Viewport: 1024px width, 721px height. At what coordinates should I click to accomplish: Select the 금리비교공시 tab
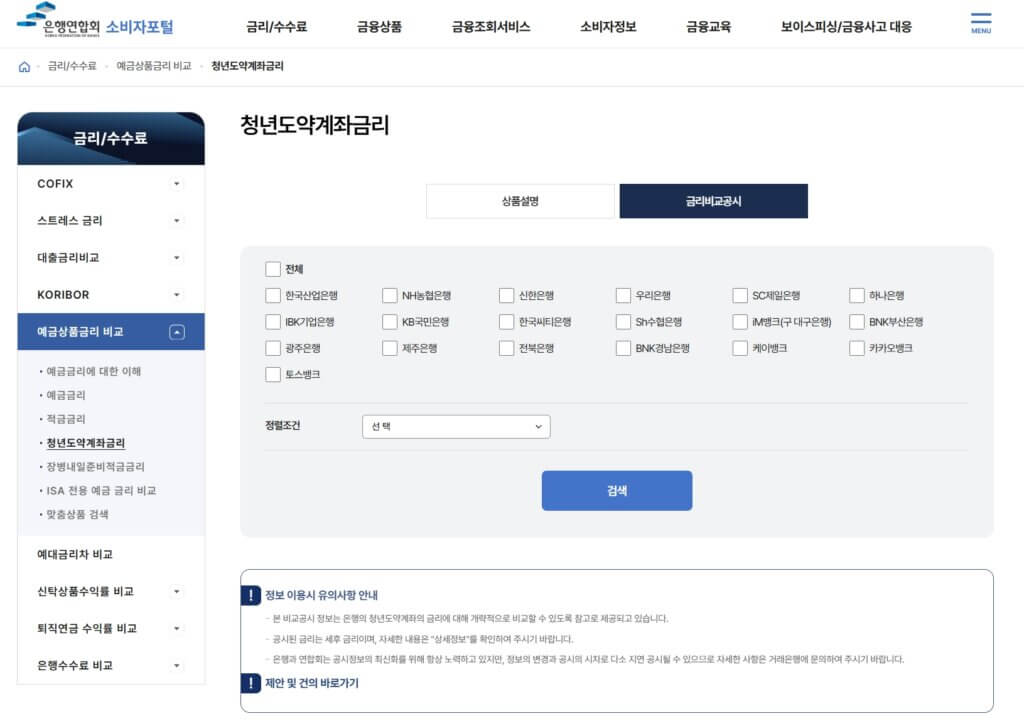click(x=711, y=201)
